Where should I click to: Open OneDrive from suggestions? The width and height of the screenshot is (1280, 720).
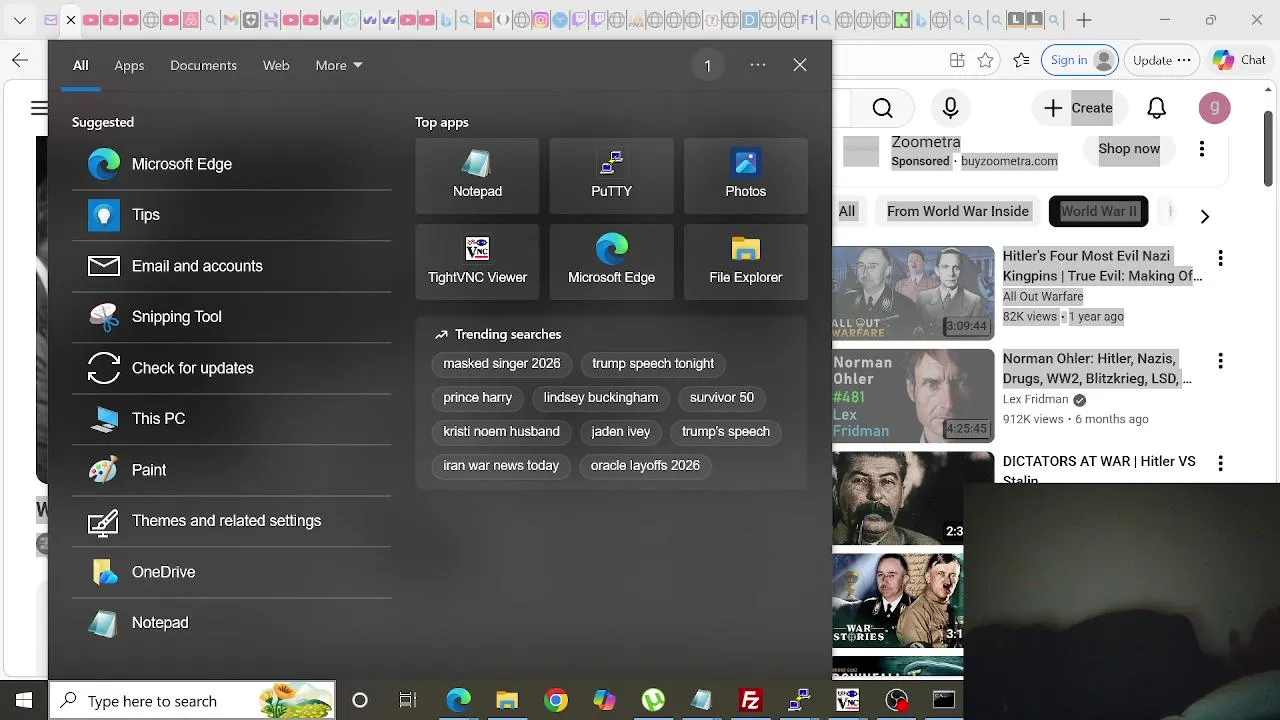[231, 572]
